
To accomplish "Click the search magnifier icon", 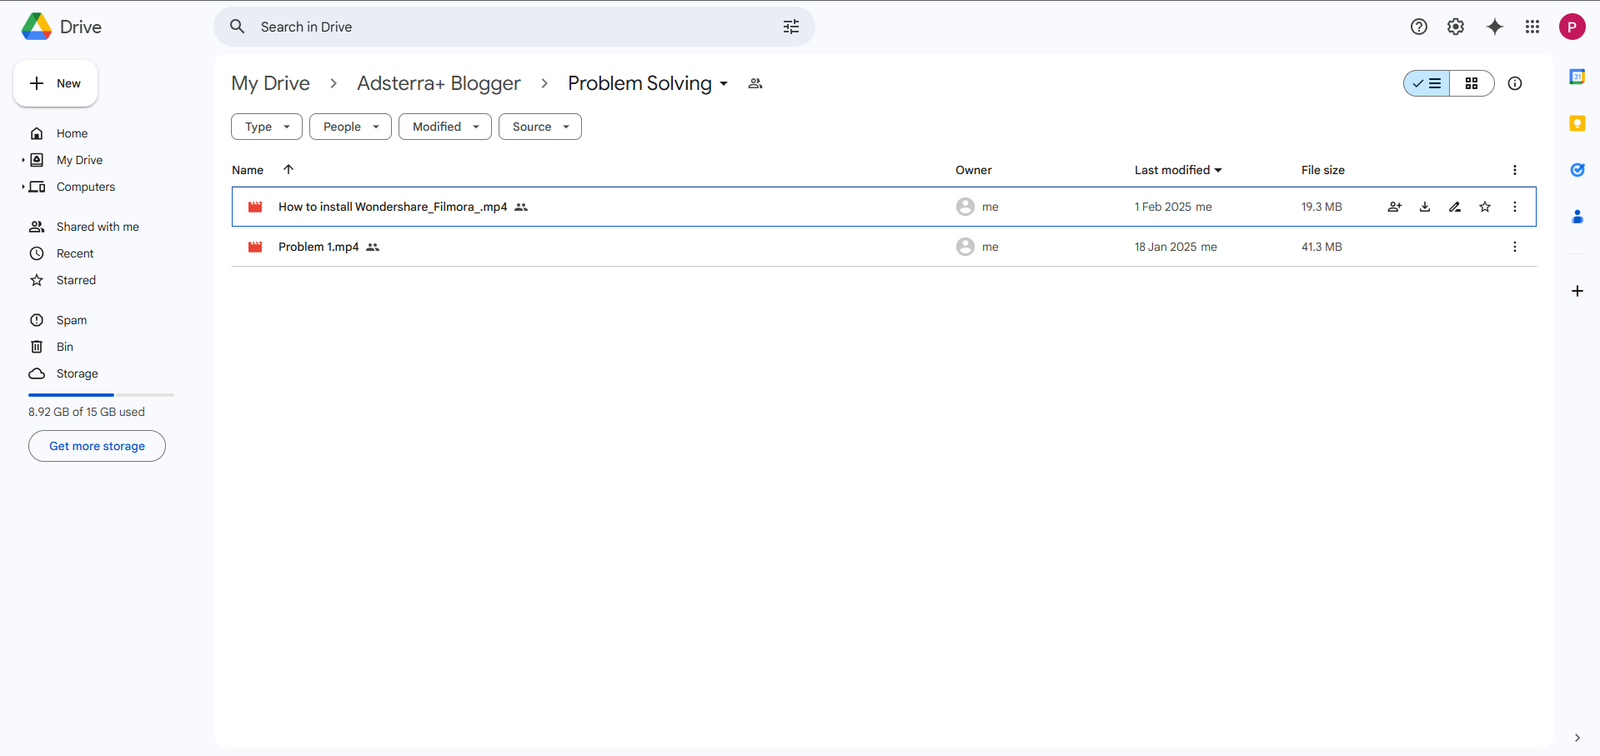I will tap(237, 27).
